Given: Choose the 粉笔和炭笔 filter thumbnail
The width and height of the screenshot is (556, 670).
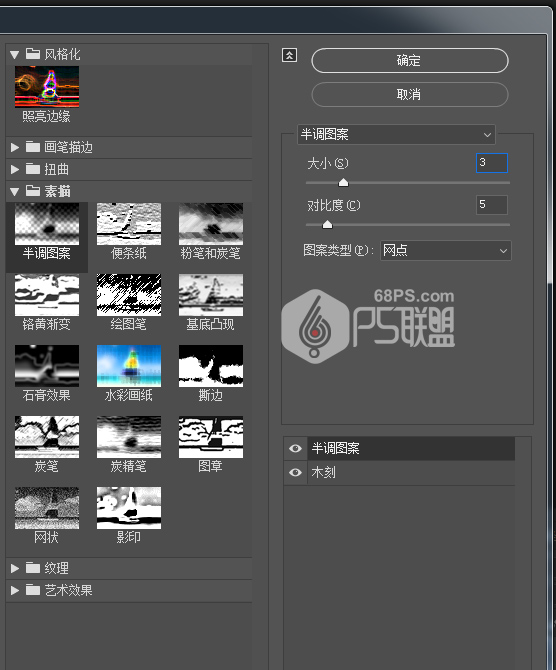Looking at the screenshot, I should tap(211, 224).
